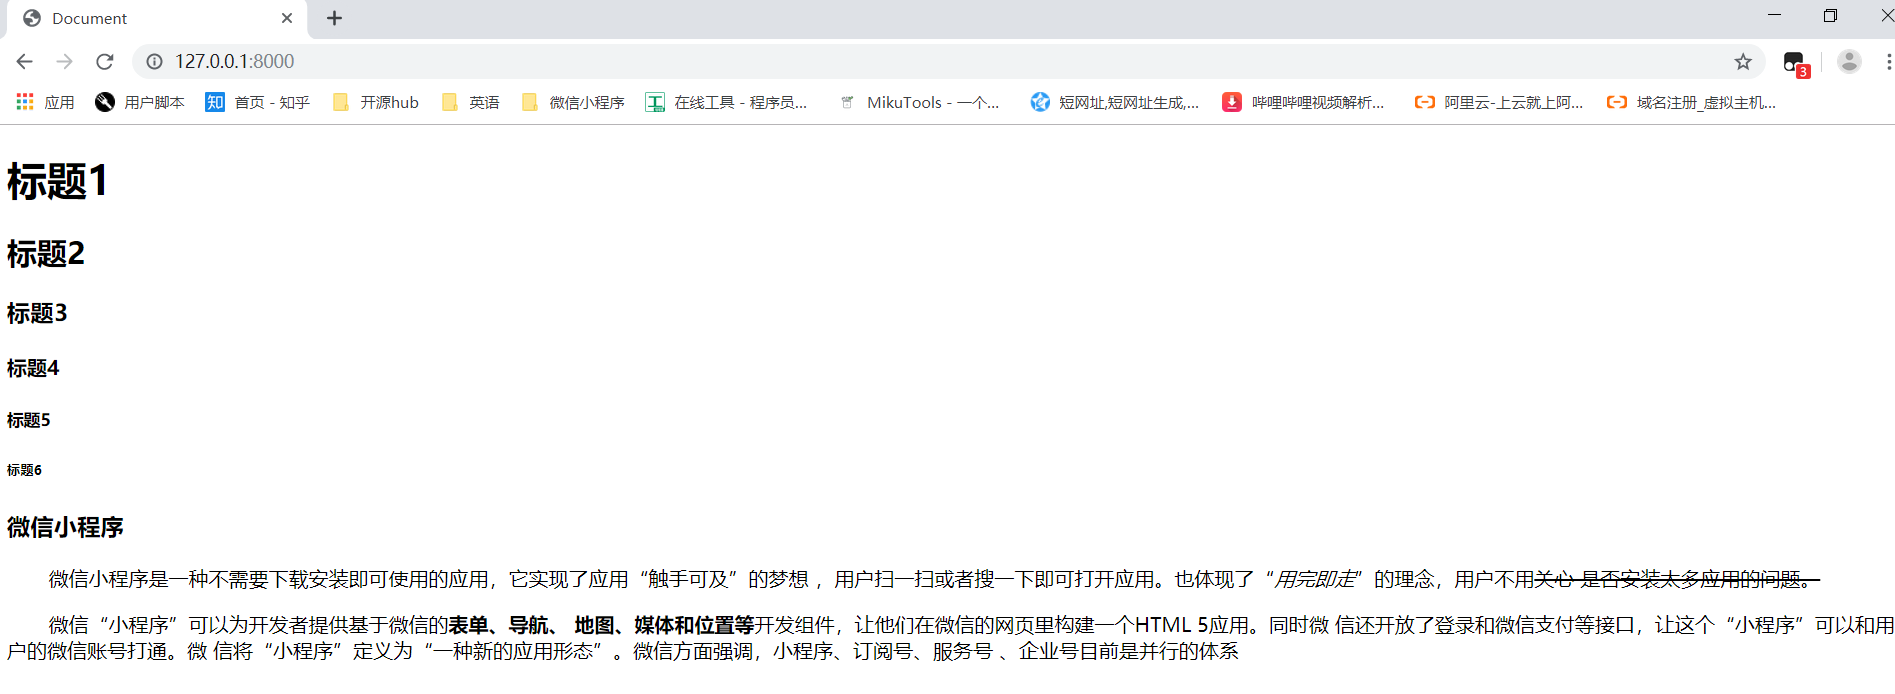Open the 开源hub bookmark folder
The width and height of the screenshot is (1895, 694).
(375, 102)
